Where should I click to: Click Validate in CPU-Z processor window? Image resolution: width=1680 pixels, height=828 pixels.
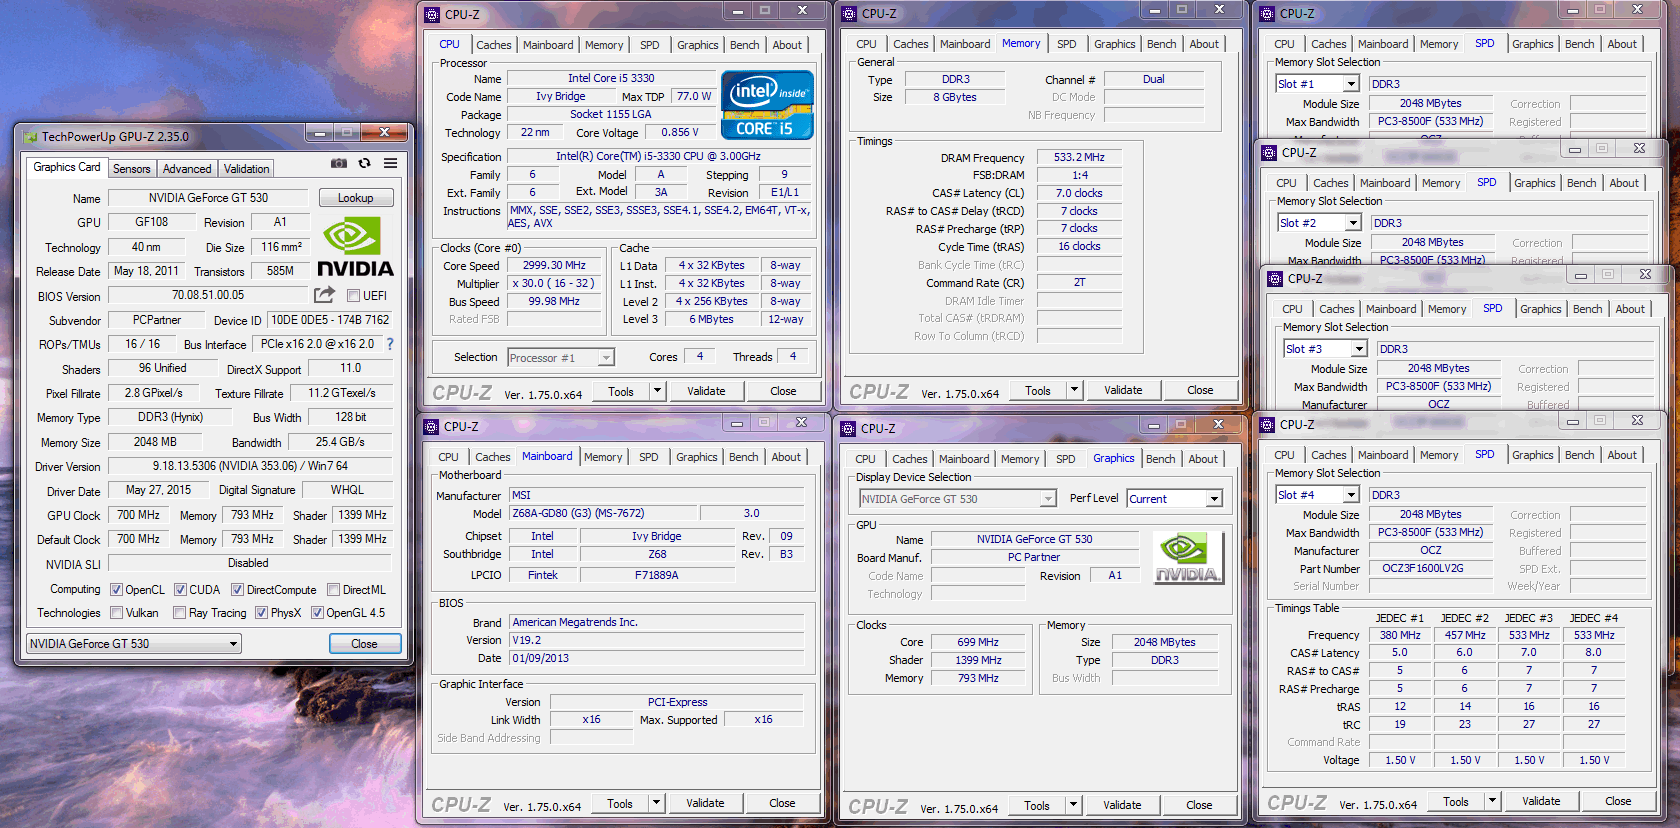tap(706, 391)
